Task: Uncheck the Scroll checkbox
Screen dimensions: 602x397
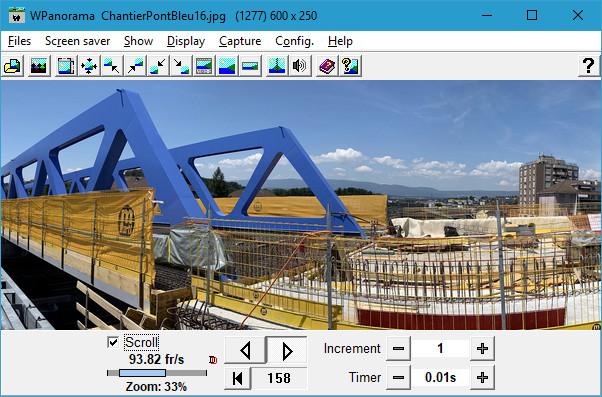Action: point(113,342)
